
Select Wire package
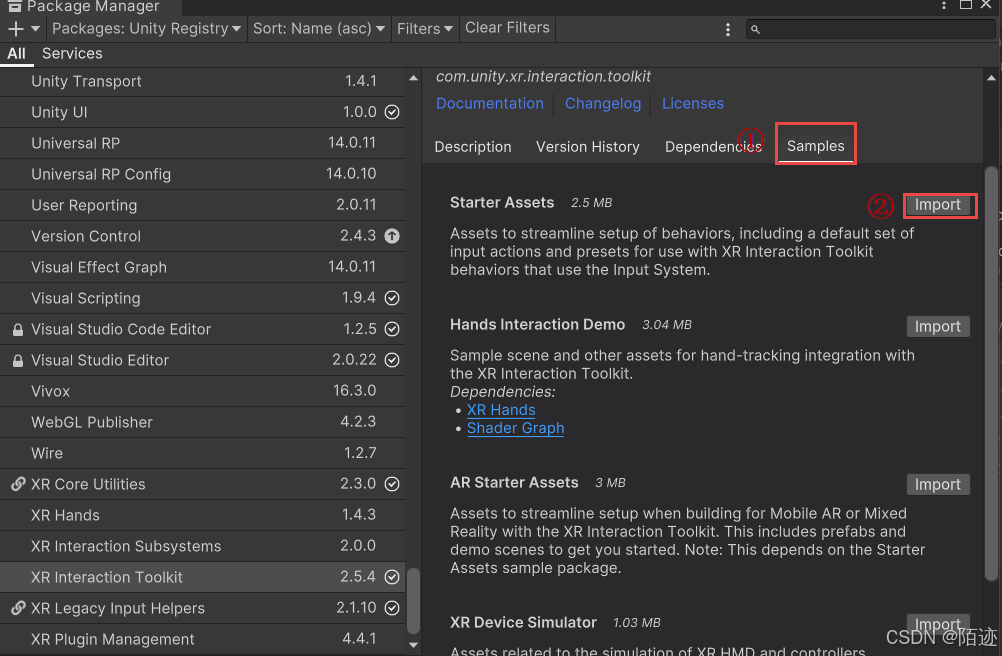point(203,453)
